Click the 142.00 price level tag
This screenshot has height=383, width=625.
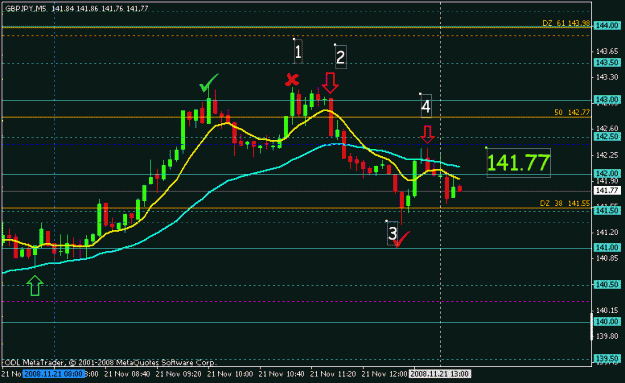pyautogui.click(x=607, y=173)
